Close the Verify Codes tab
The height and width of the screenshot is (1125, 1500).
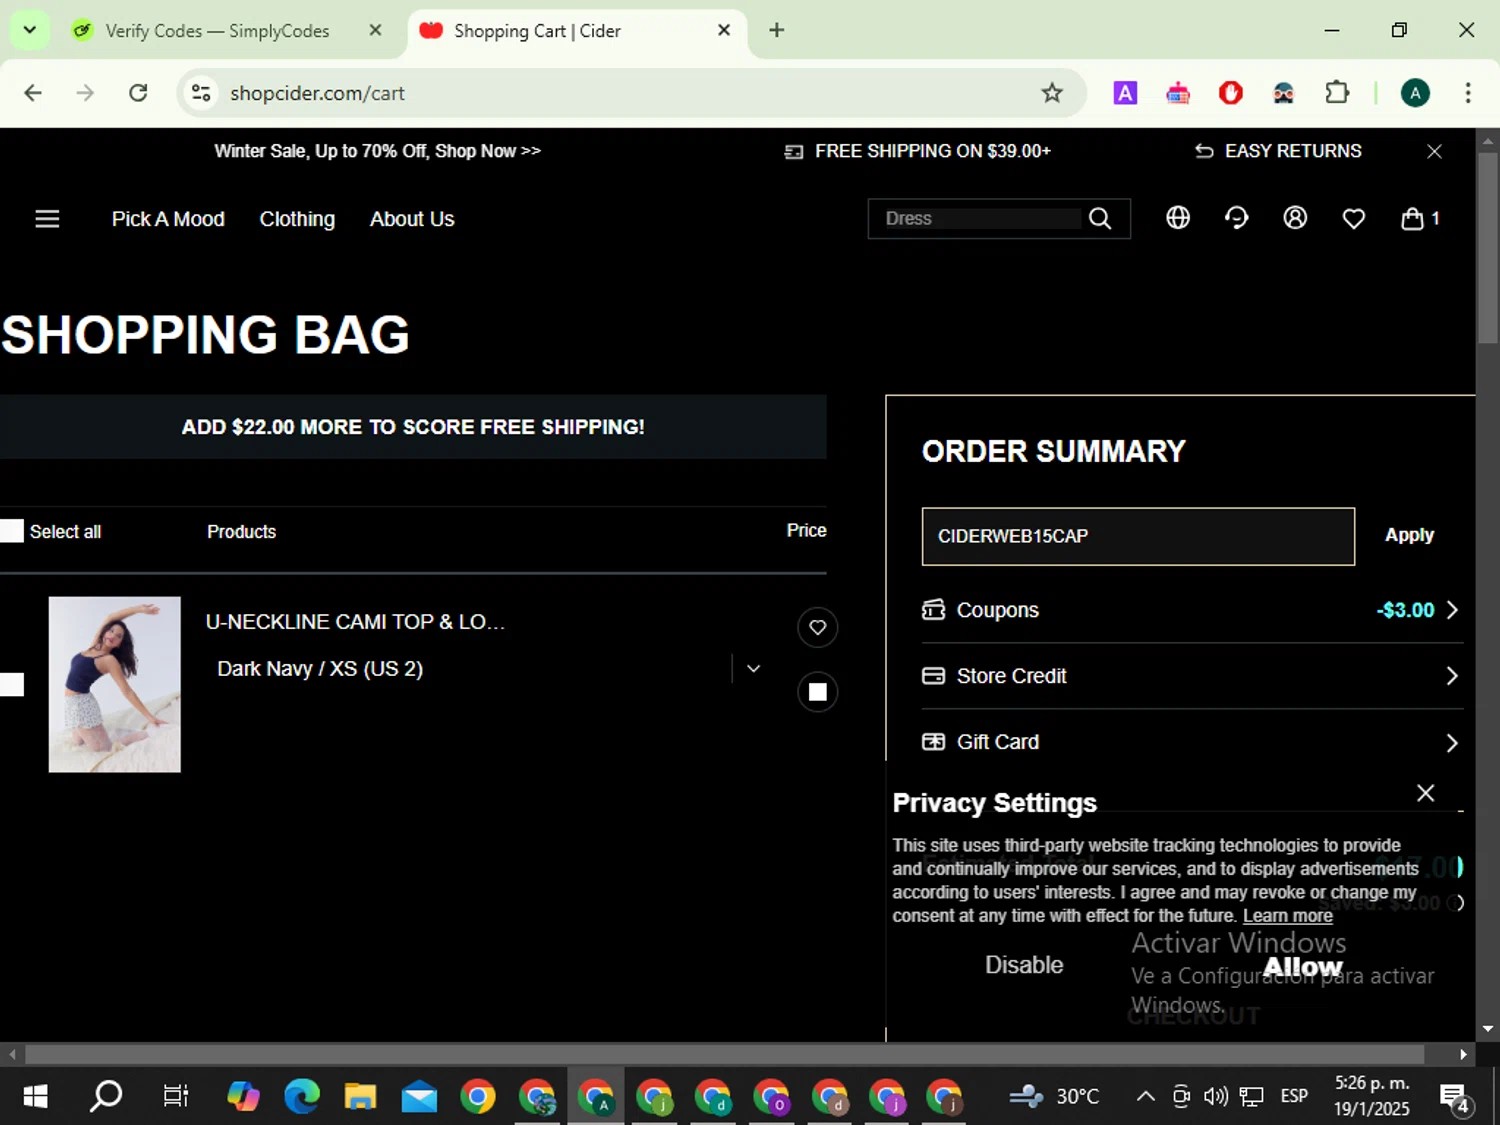tap(375, 30)
